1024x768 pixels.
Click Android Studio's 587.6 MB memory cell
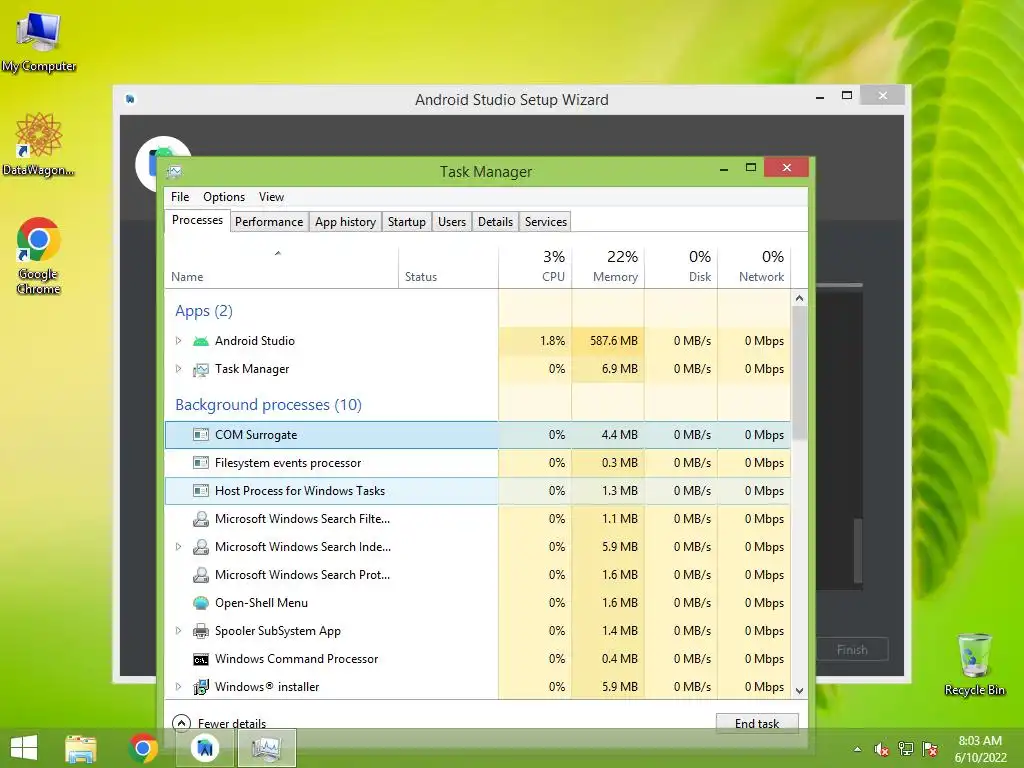pos(608,341)
